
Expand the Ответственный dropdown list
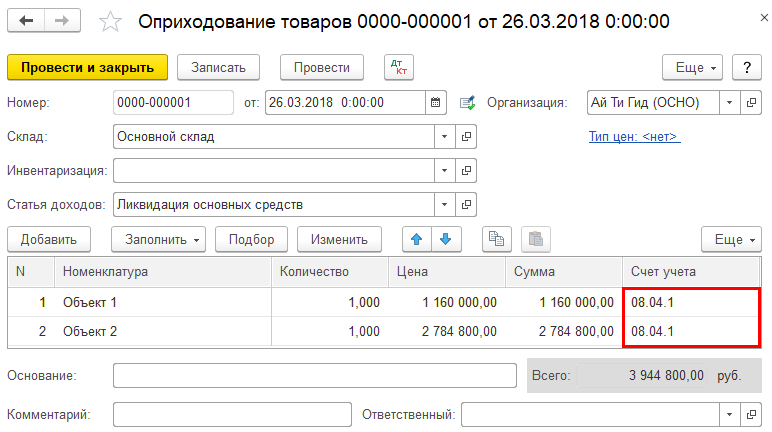click(x=730, y=414)
